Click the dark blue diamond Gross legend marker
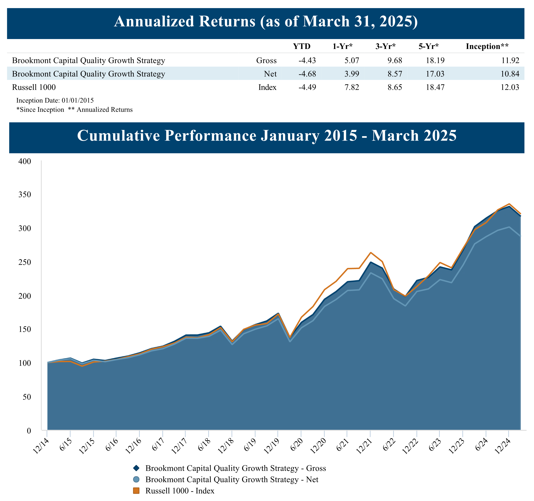Screen dimensions: 534x501 [x=136, y=468]
